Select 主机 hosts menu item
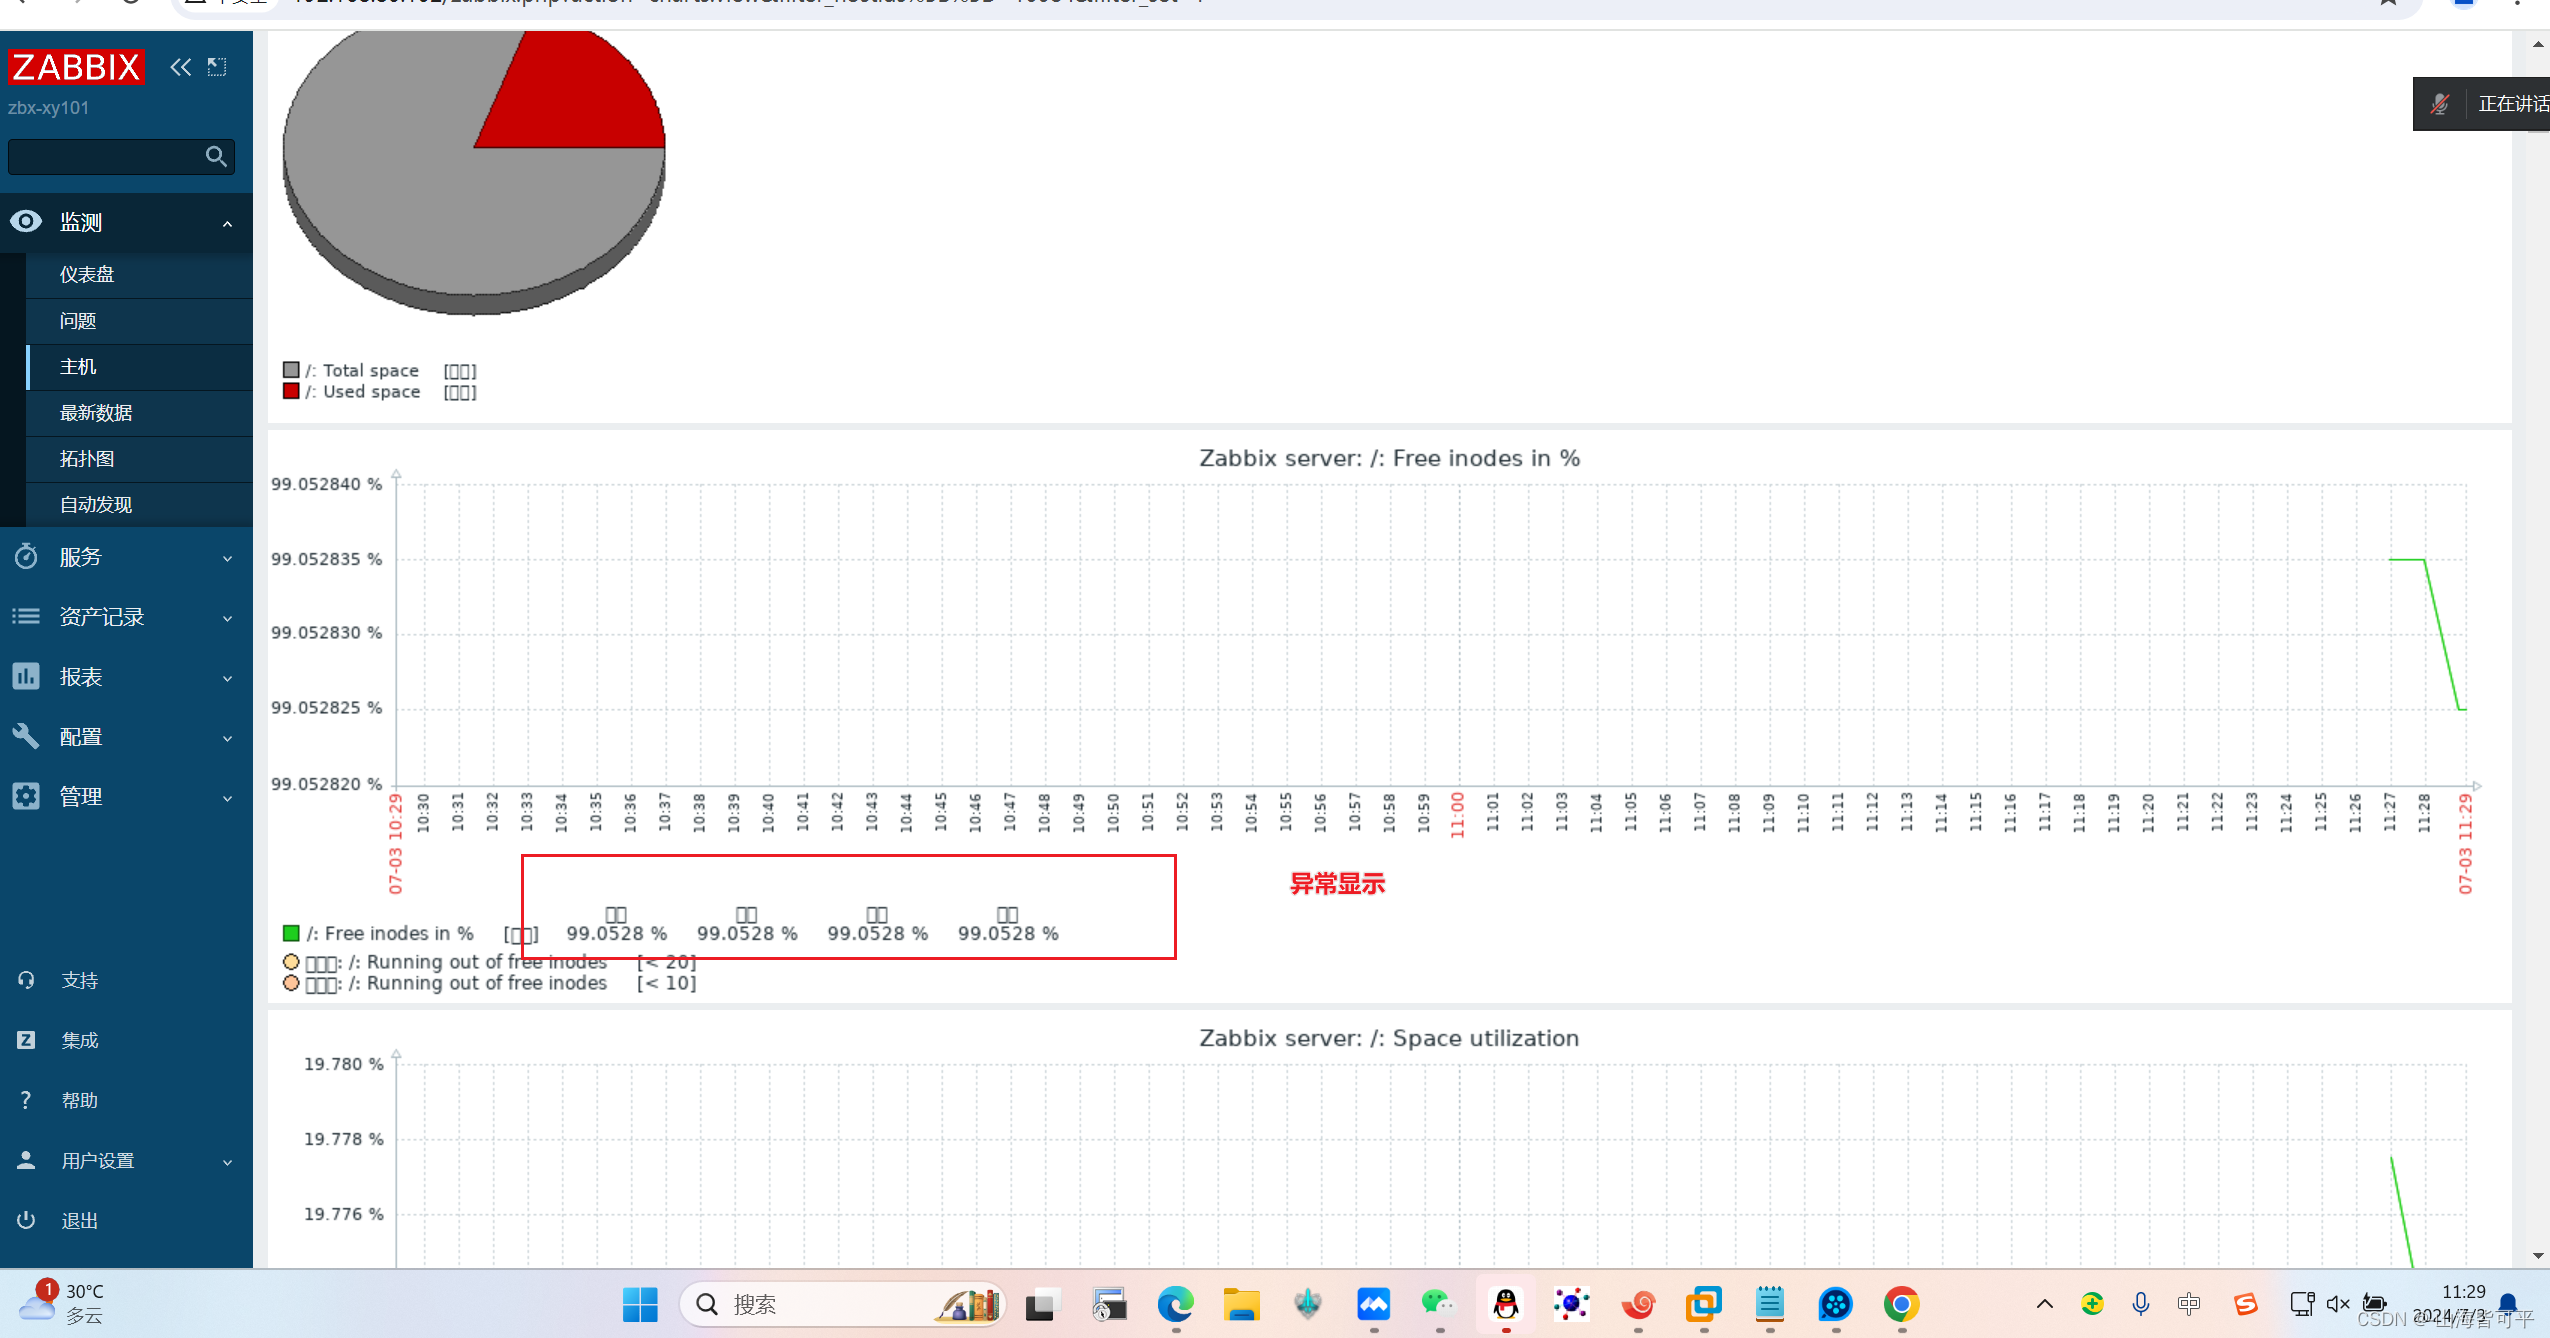The image size is (2550, 1338). click(78, 367)
